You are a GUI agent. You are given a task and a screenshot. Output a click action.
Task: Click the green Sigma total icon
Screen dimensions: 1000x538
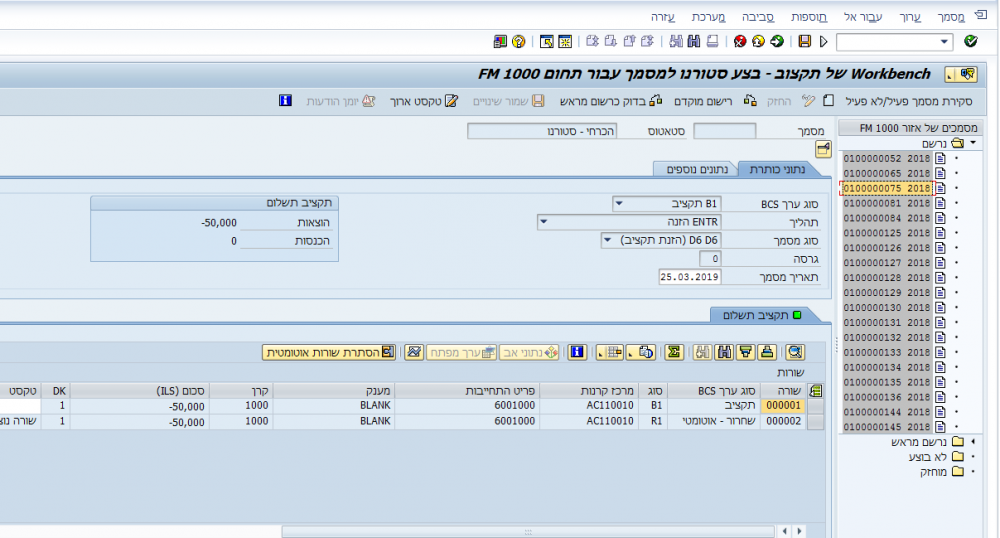(673, 352)
